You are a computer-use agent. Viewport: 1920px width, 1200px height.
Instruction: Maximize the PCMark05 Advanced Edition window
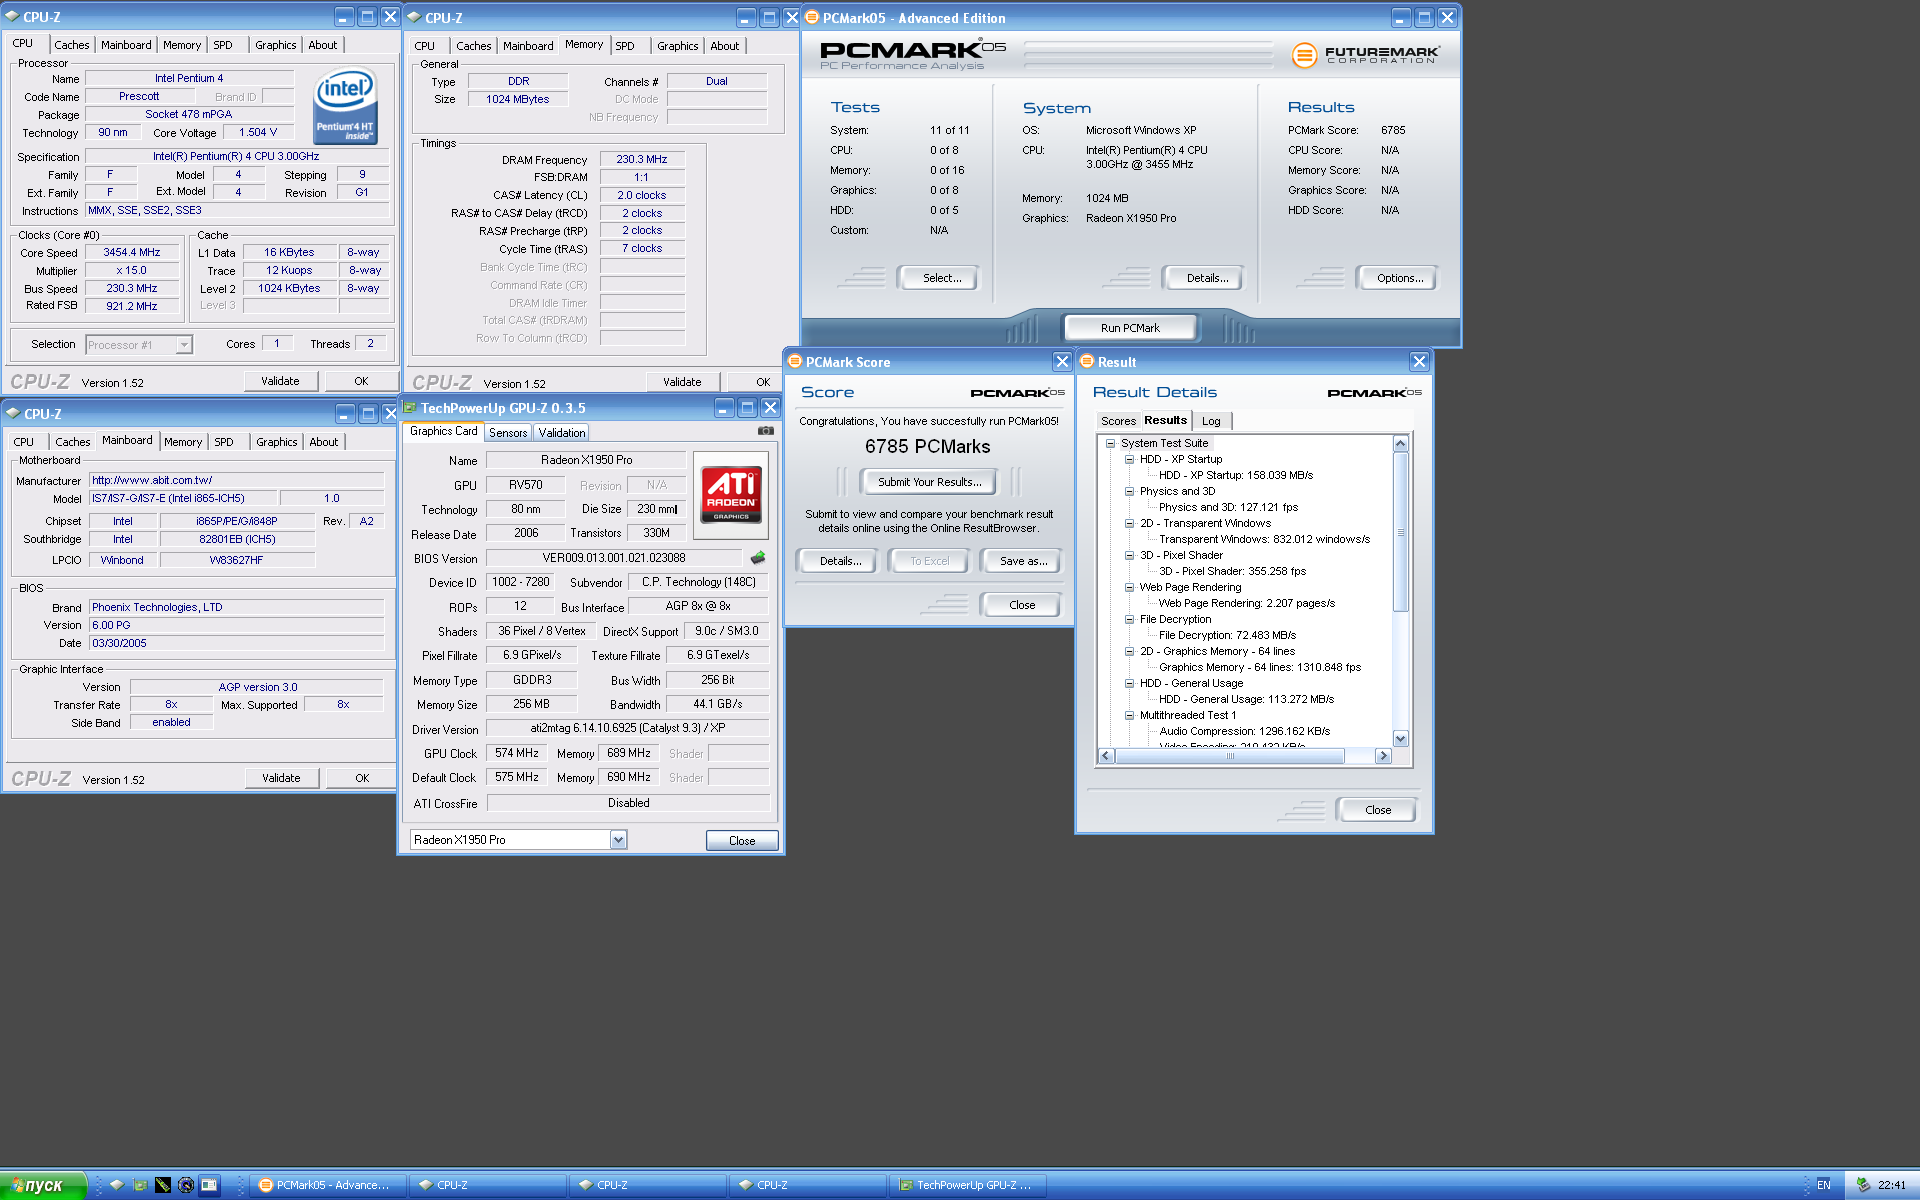click(1424, 18)
